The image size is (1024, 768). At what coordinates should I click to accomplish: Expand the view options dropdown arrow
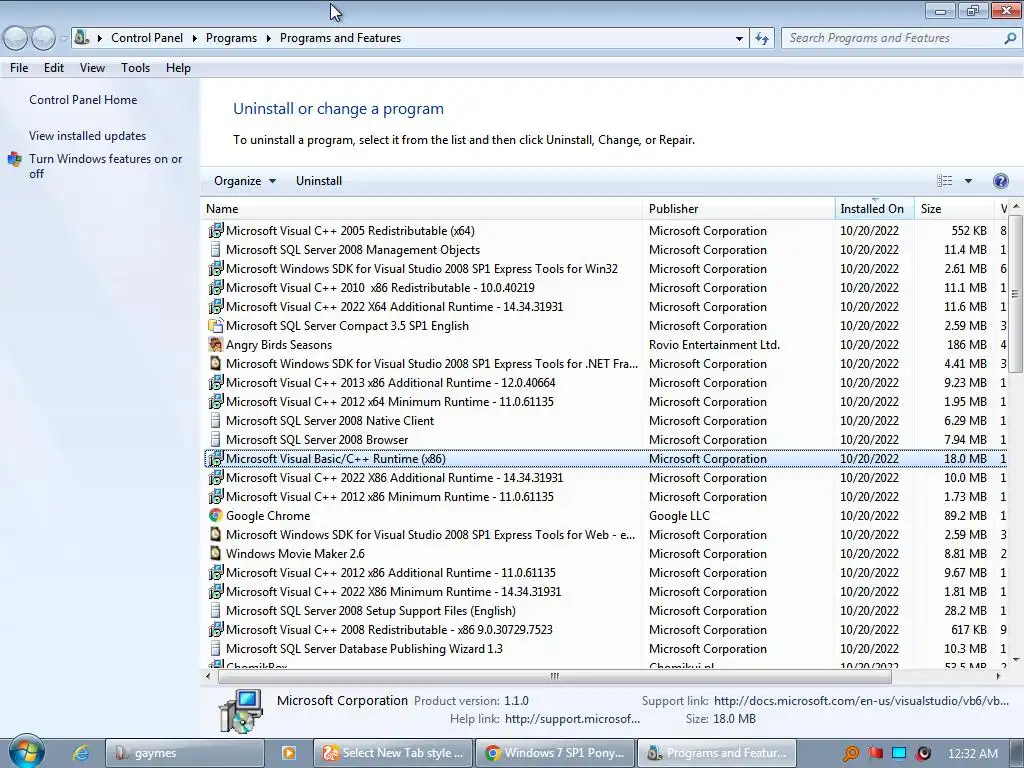(968, 181)
